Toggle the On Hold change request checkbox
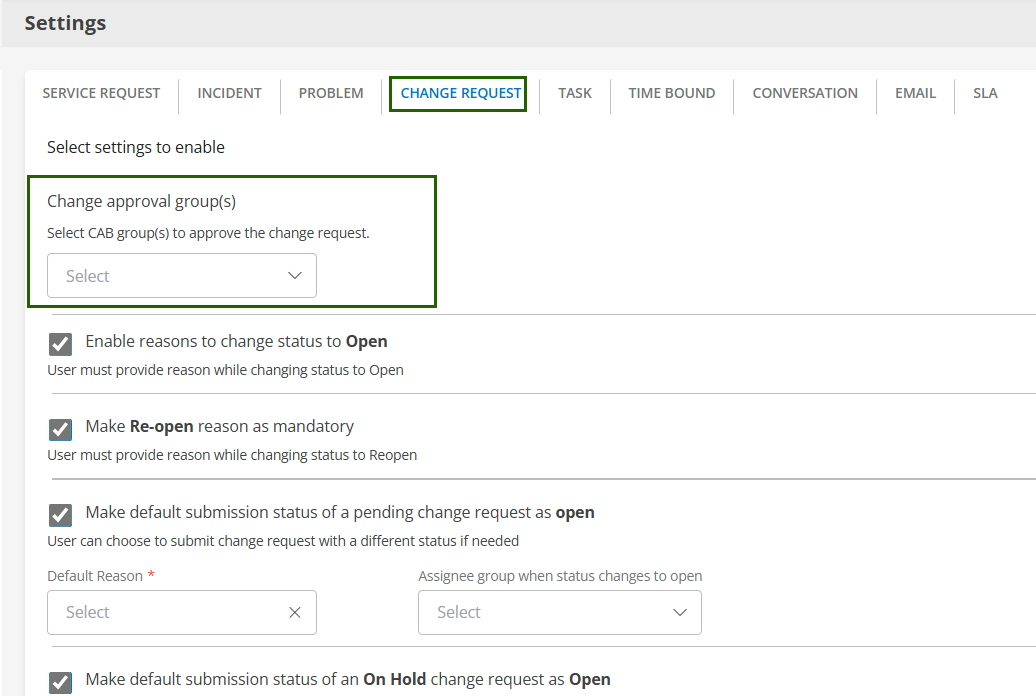 (61, 682)
